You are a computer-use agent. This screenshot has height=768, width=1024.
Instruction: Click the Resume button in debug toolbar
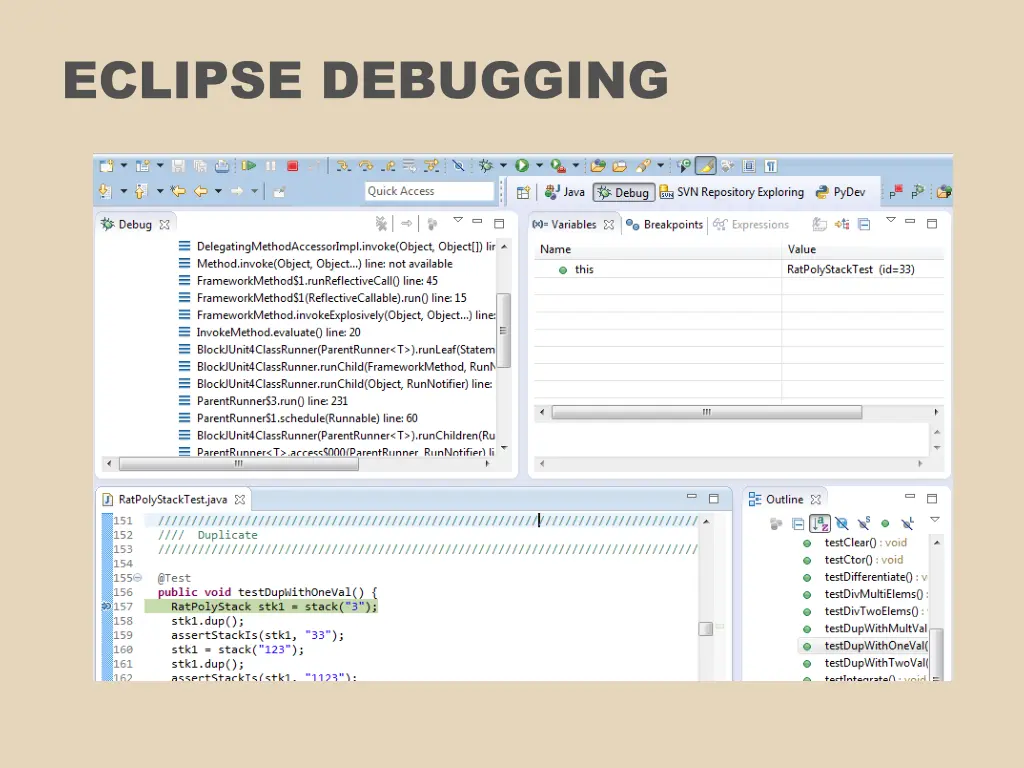(250, 165)
